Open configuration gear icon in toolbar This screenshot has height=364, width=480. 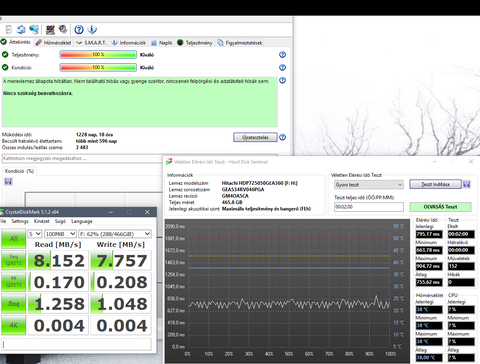(x=63, y=29)
